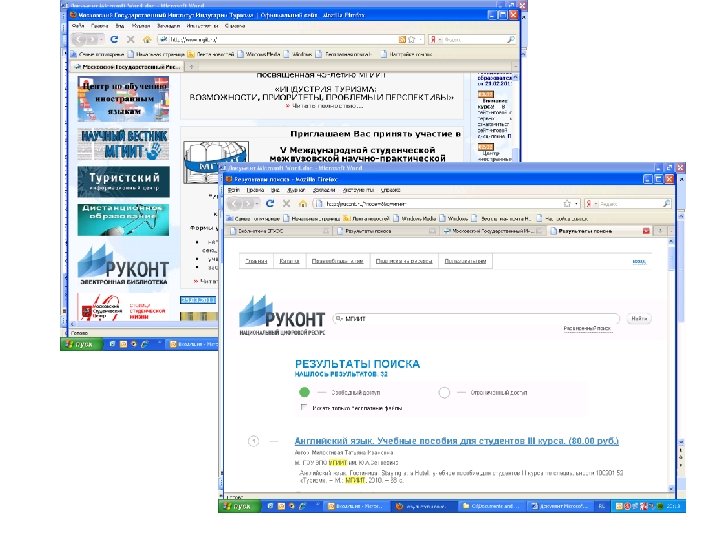Image resolution: width=720 pixels, height=540 pixels.
Task: Back taskbar Пуск start button
Action: coord(80,344)
